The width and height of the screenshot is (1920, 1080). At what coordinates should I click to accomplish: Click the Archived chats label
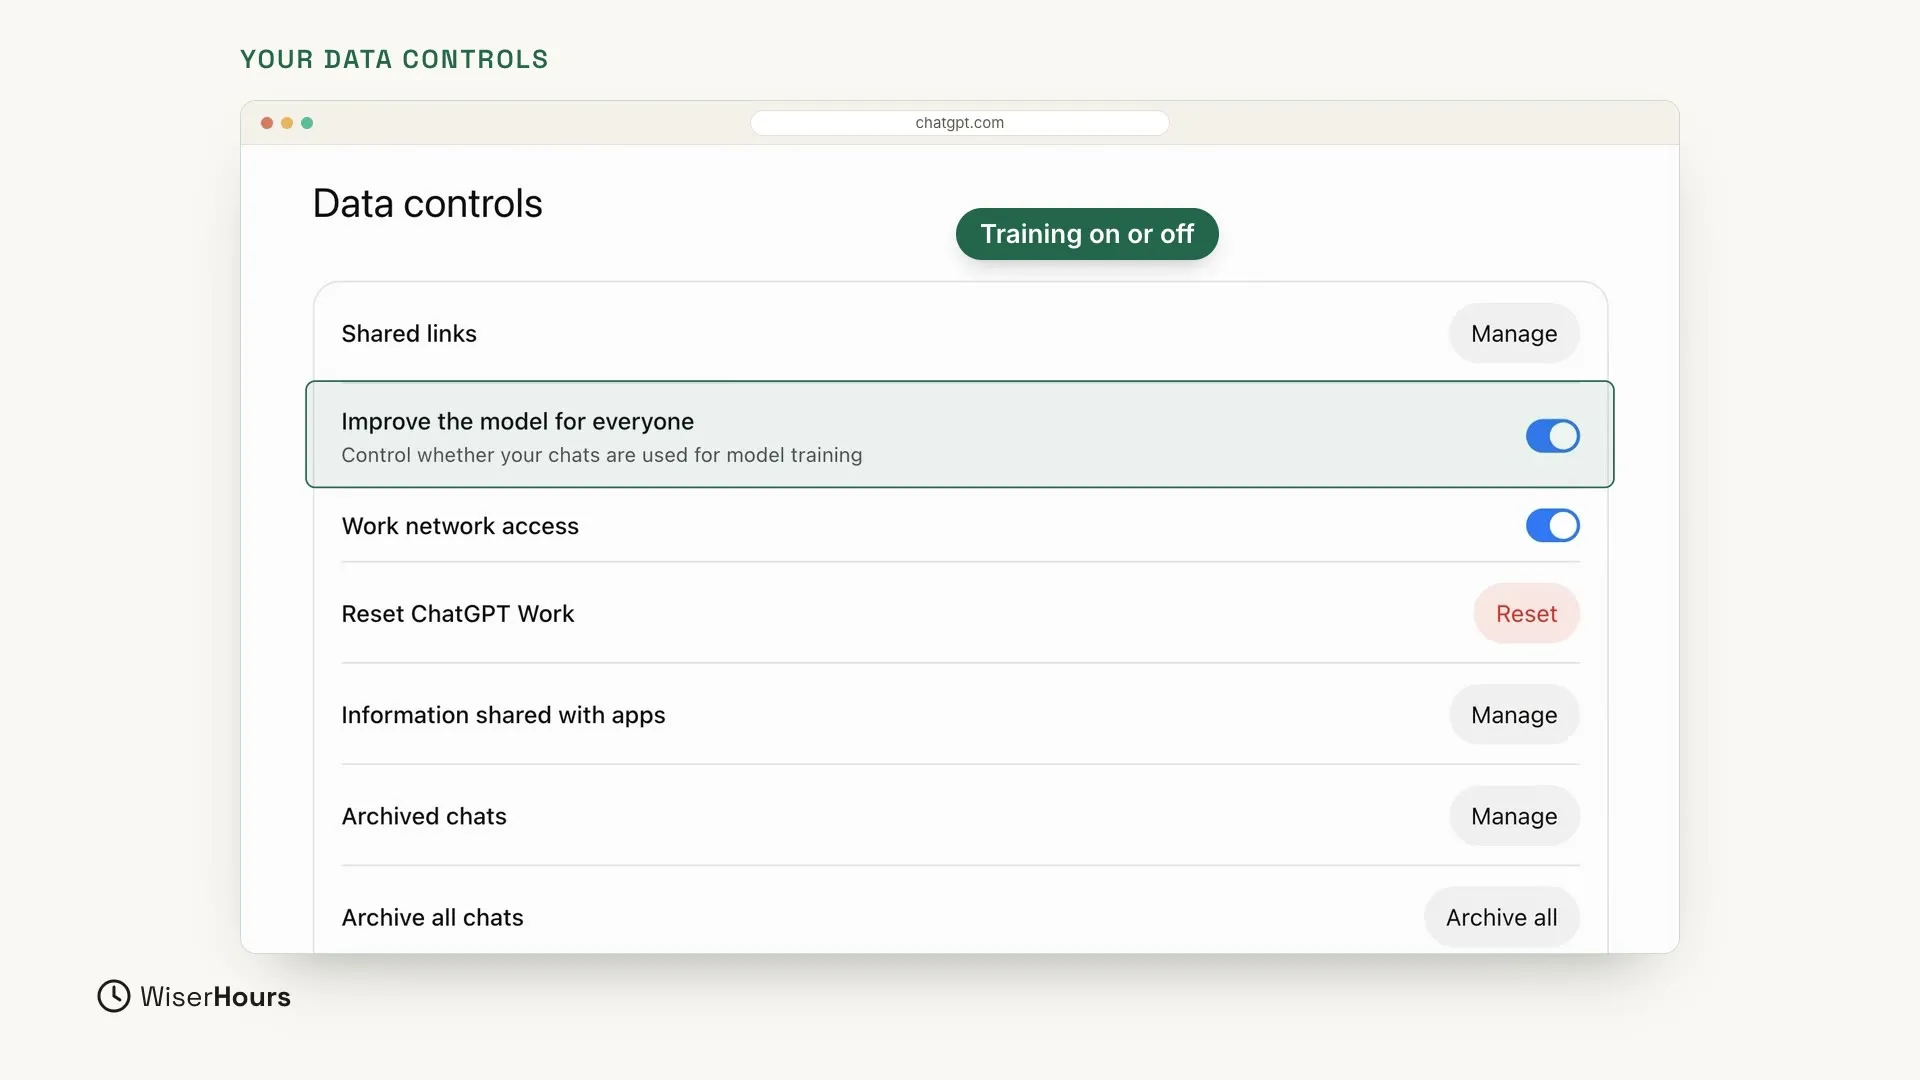coord(424,816)
